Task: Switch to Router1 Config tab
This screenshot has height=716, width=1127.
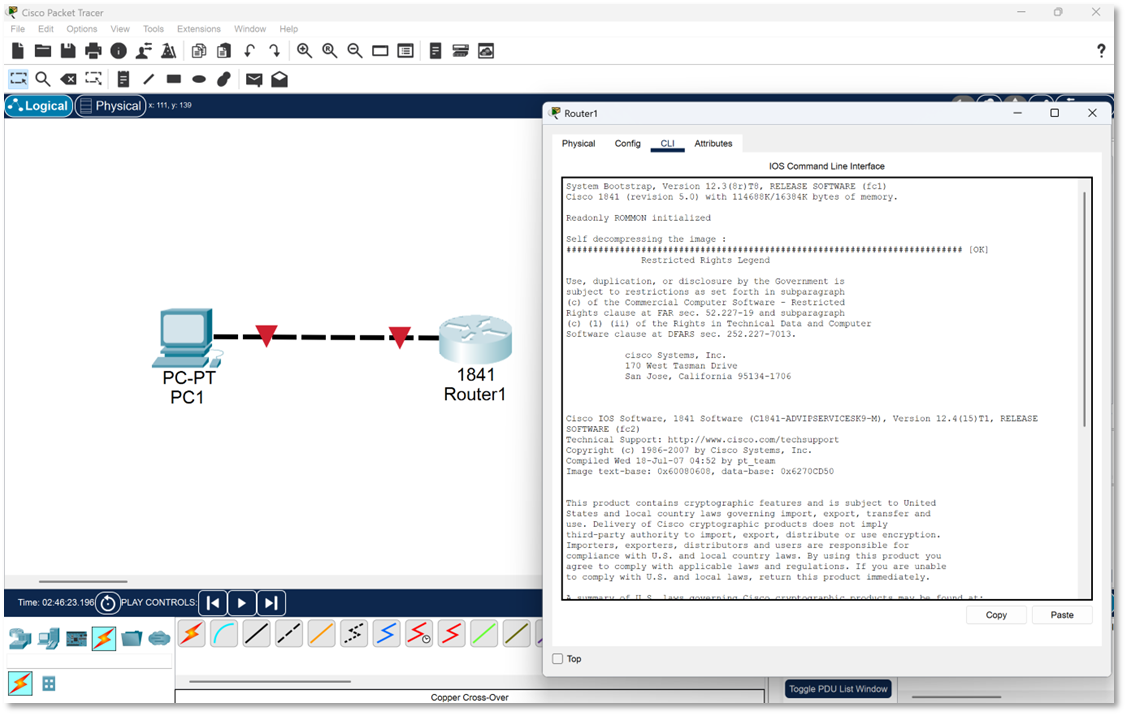Action: (x=627, y=144)
